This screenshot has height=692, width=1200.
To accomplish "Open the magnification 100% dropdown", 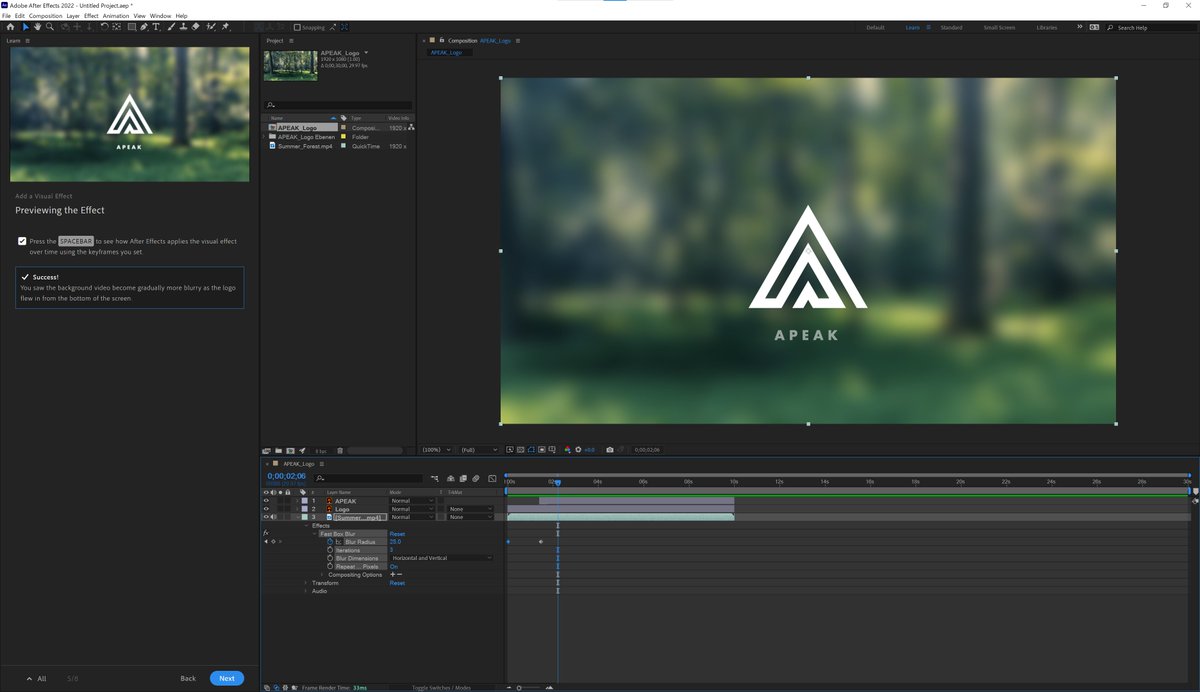I will [436, 450].
